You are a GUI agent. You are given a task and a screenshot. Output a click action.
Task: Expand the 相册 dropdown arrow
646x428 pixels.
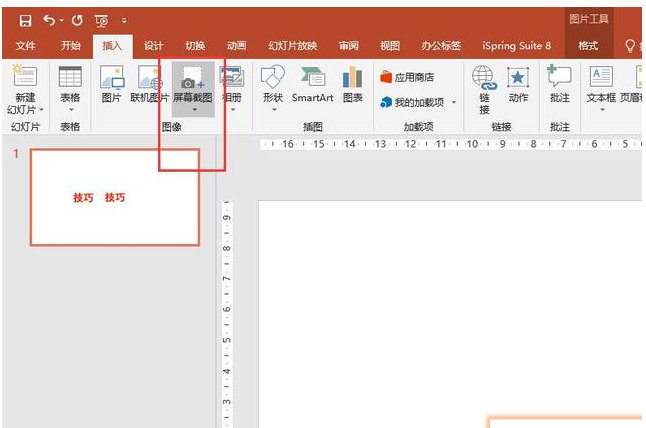(233, 110)
